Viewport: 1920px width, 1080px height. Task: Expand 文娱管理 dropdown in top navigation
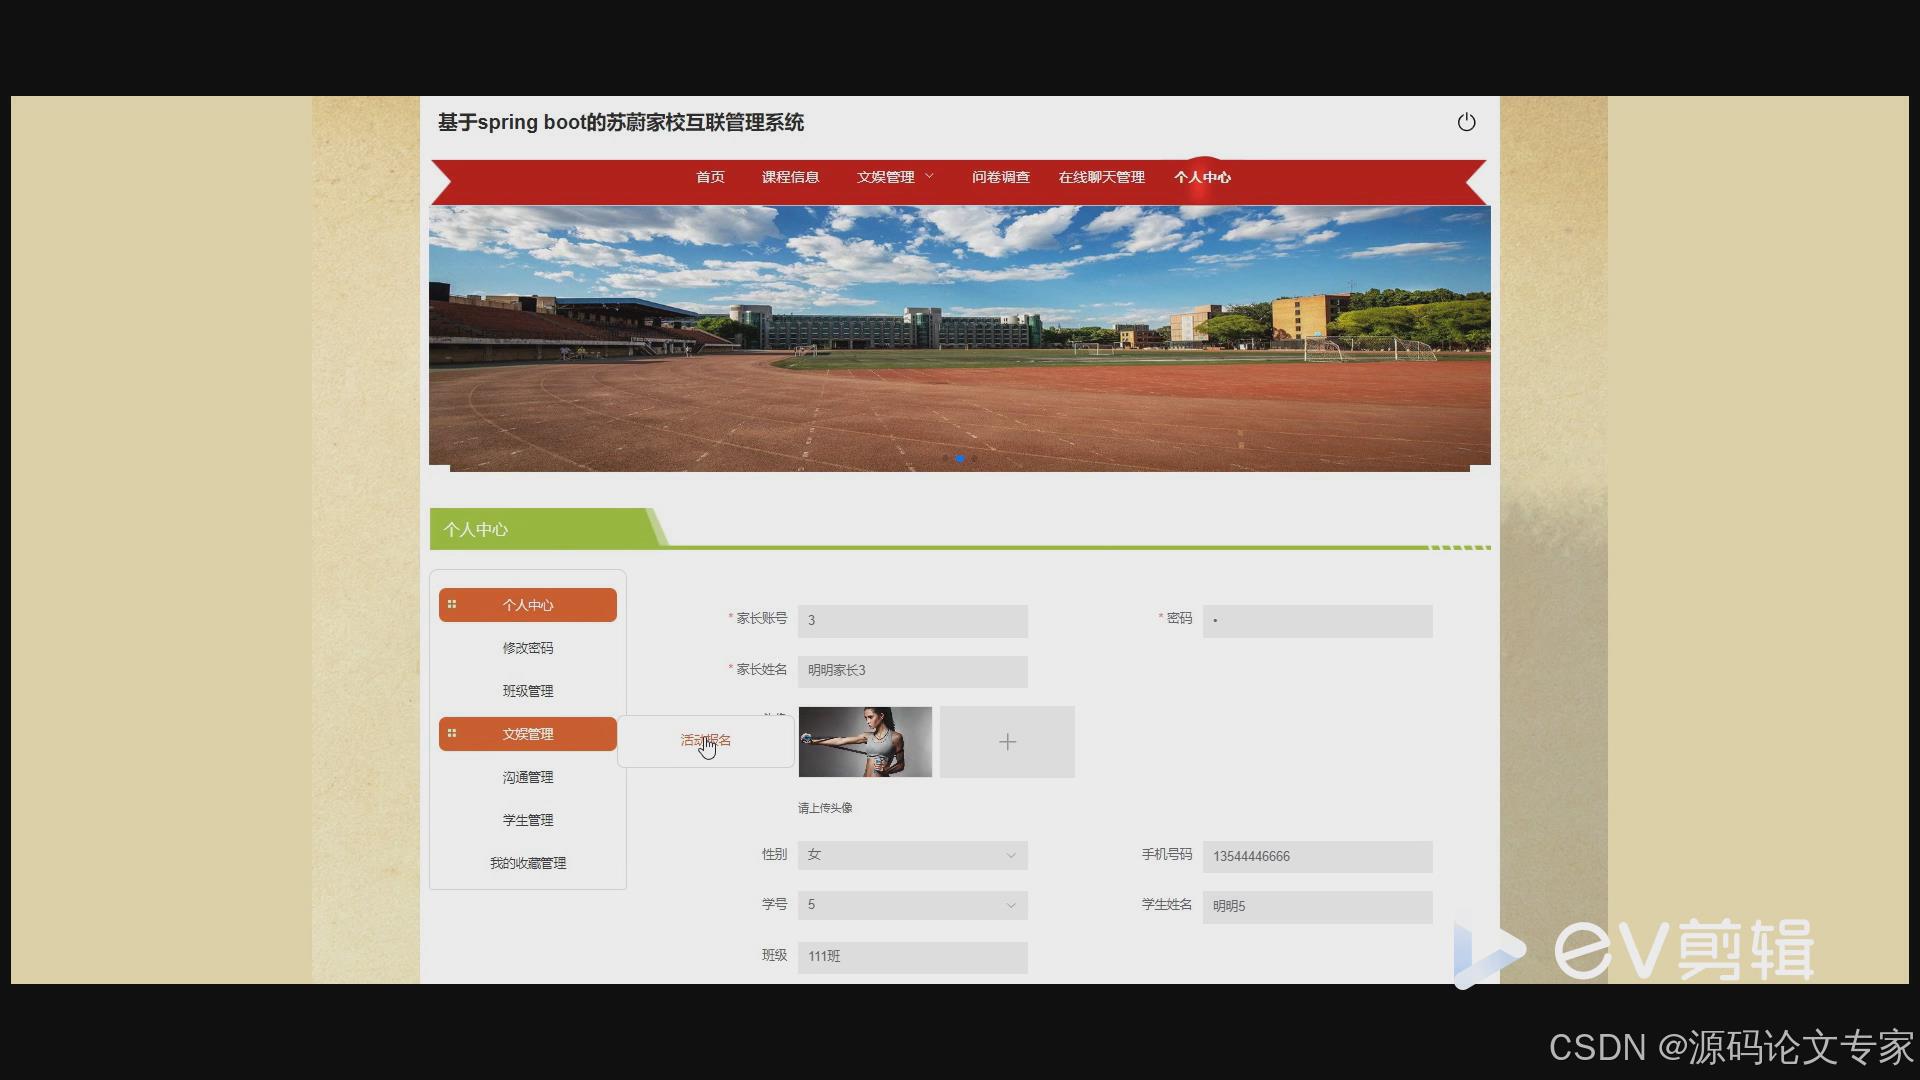click(894, 177)
